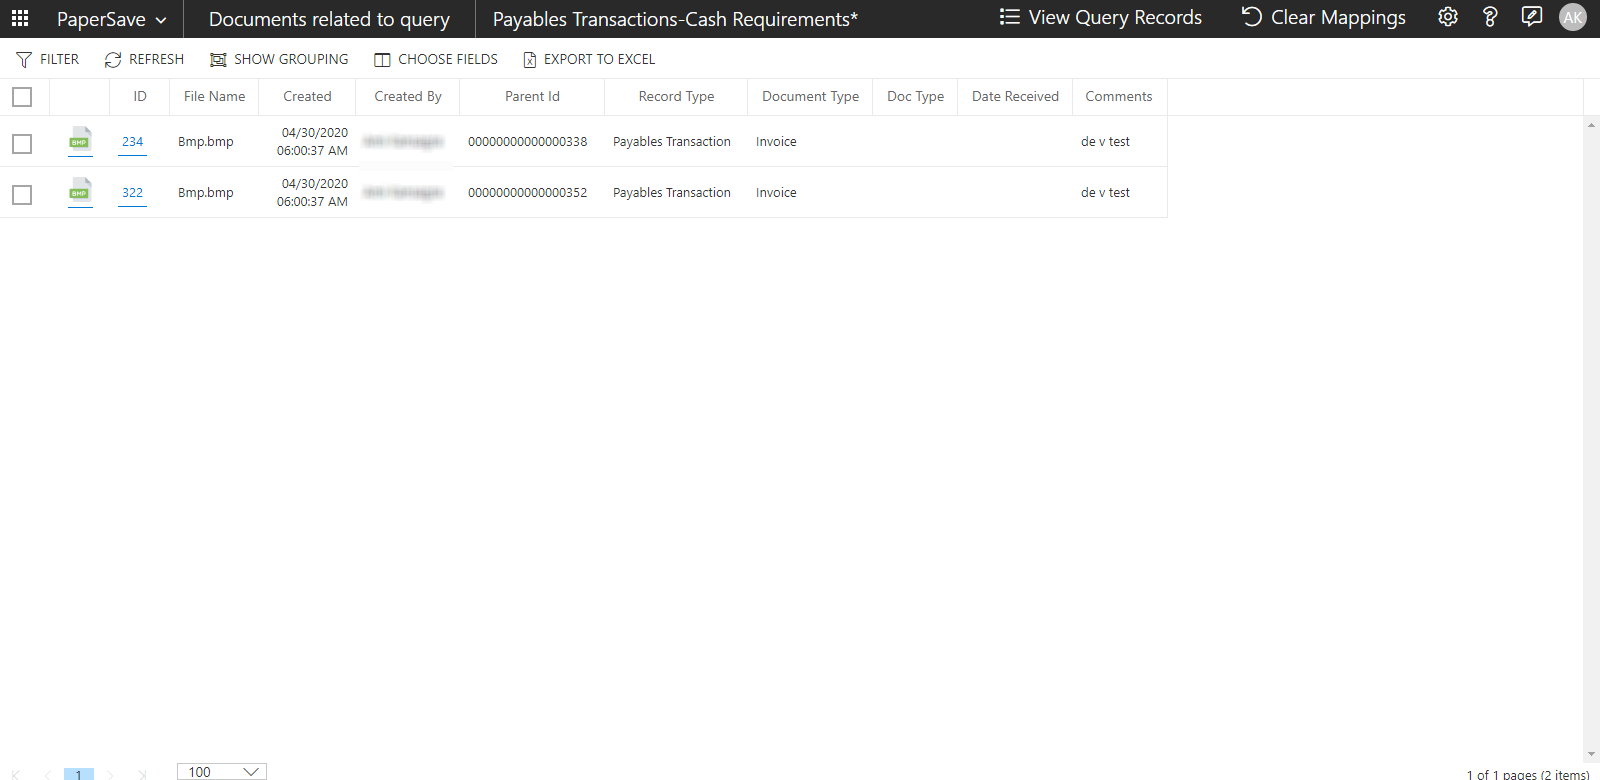Open Choose Fields column selector
This screenshot has width=1600, height=780.
pos(436,59)
